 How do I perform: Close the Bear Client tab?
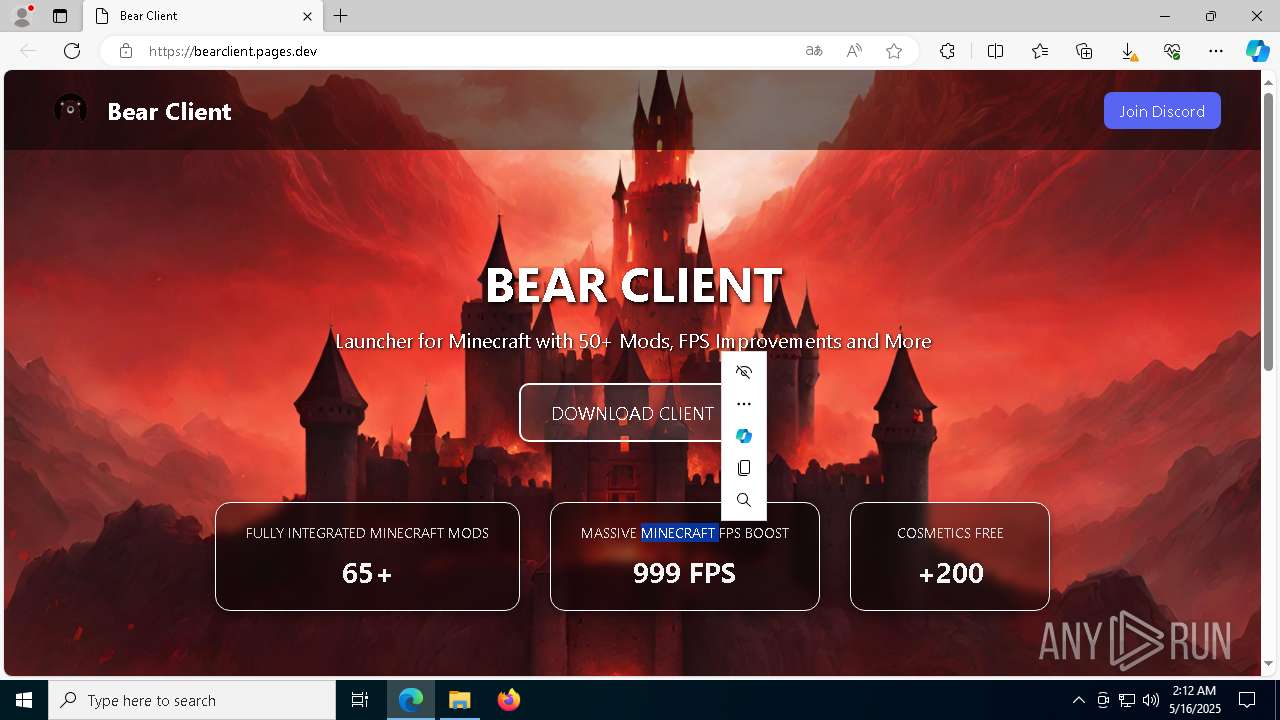(x=308, y=16)
